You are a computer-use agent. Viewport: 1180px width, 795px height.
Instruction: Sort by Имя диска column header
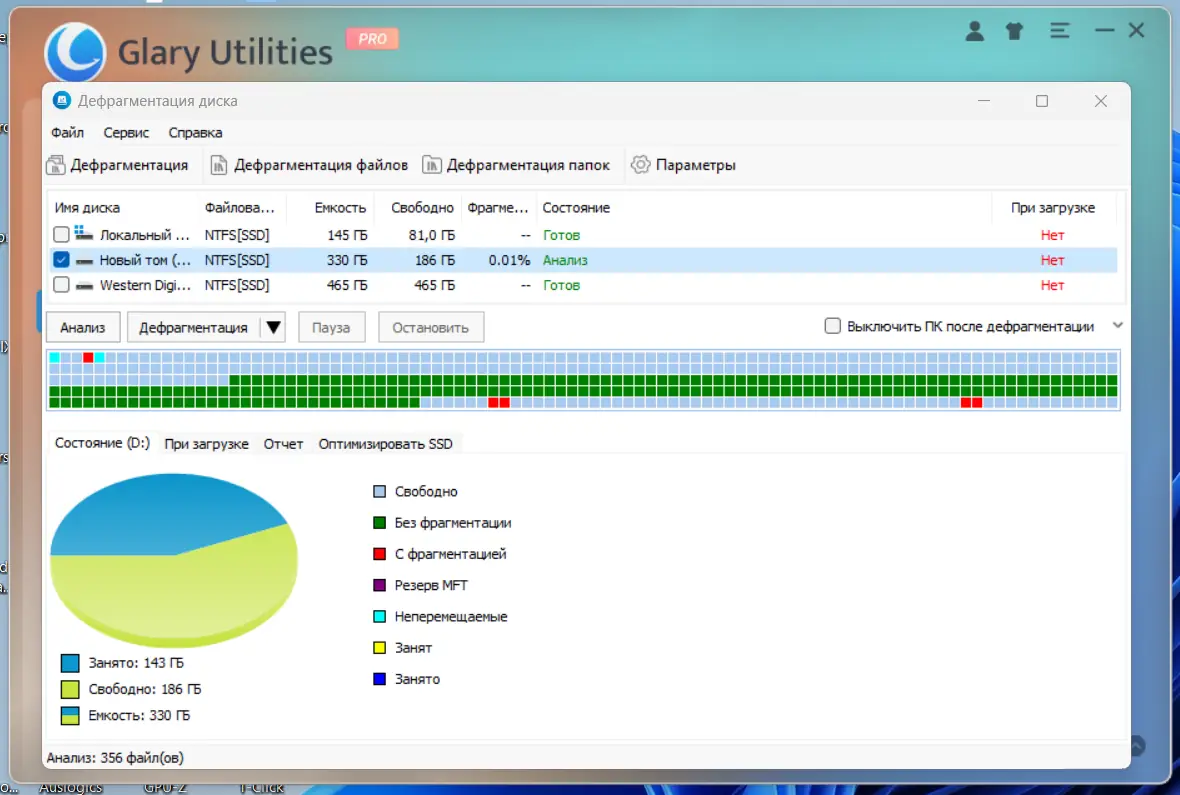click(87, 208)
